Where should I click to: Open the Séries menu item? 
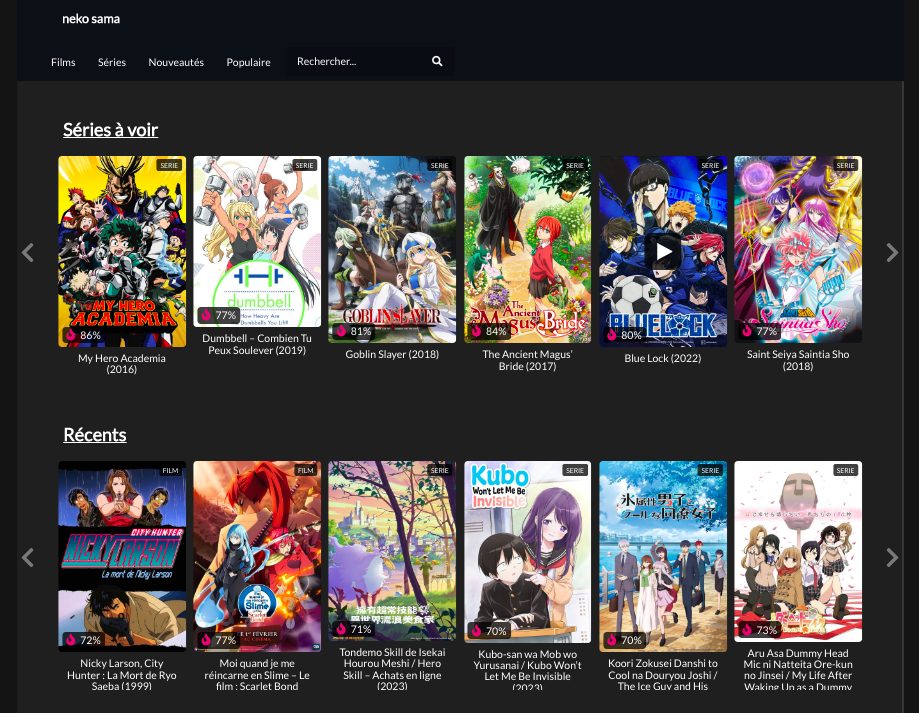point(112,62)
